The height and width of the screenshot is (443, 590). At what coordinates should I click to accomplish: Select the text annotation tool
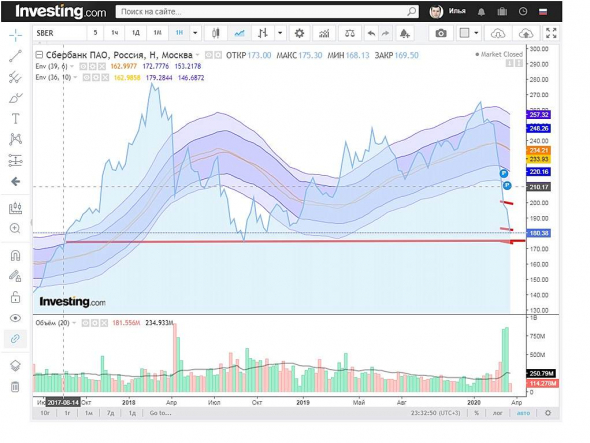click(15, 119)
